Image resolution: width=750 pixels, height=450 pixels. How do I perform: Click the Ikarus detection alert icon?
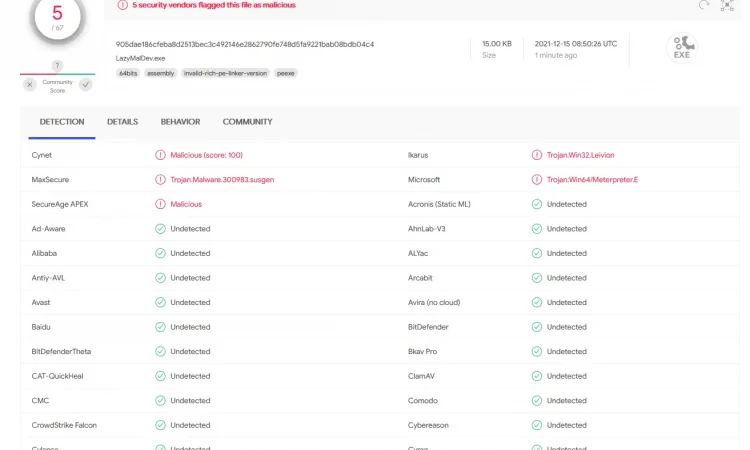click(537, 155)
